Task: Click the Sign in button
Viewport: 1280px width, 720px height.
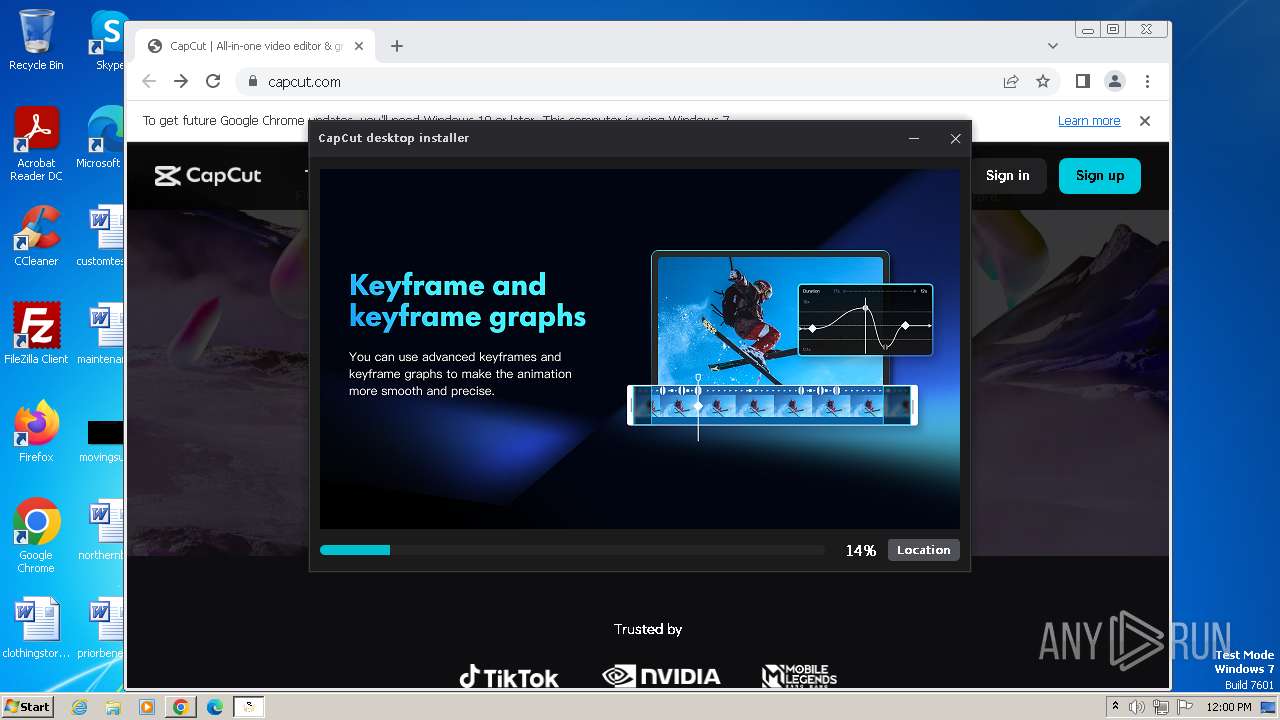Action: tap(1007, 175)
